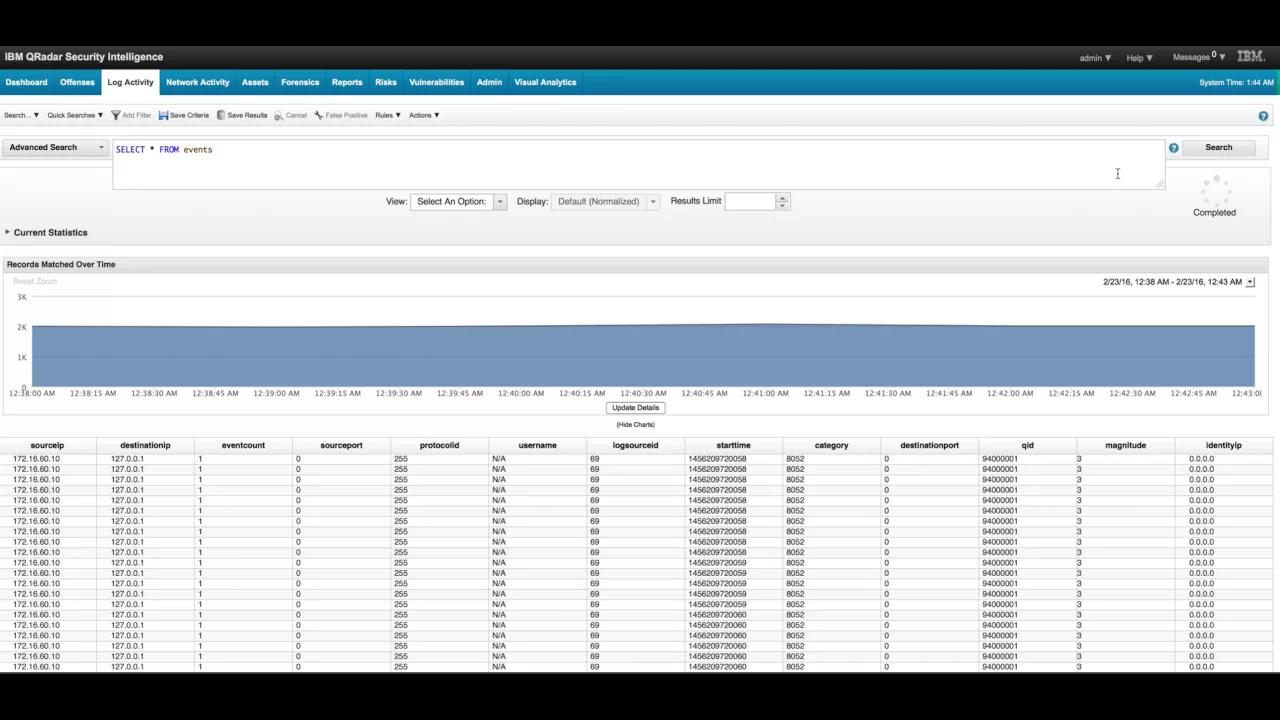This screenshot has height=720, width=1280.
Task: Sort by identityip column header
Action: 1223,445
